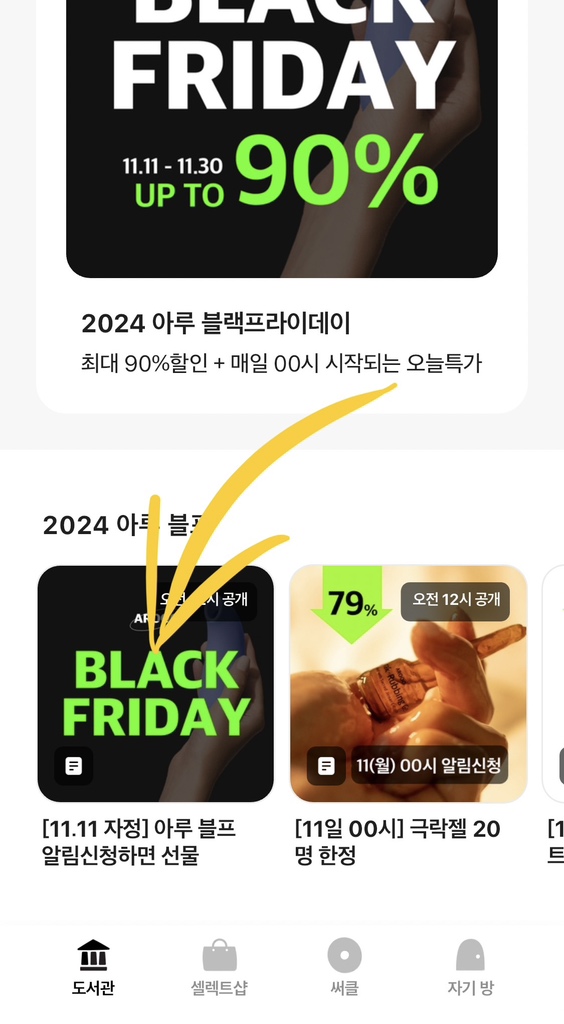Screen dimensions: 564x1024
Task: Tap document icon on 극락젤 card
Action: pyautogui.click(x=326, y=765)
